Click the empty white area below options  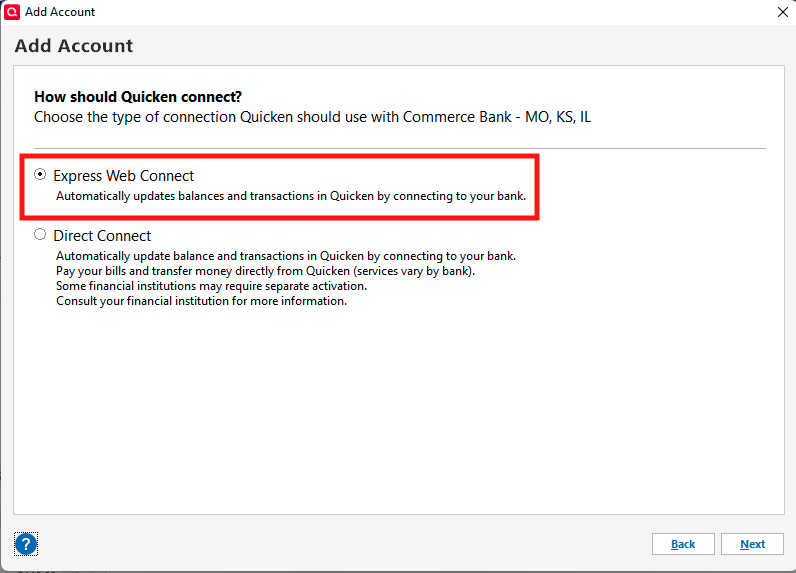tap(400, 410)
